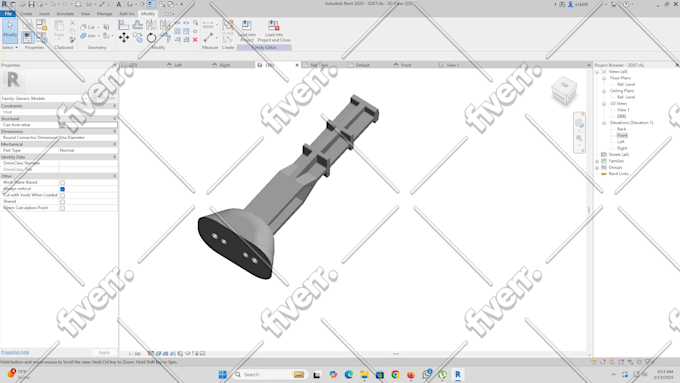
Task: Click the Join geometry icon
Action: point(83,36)
